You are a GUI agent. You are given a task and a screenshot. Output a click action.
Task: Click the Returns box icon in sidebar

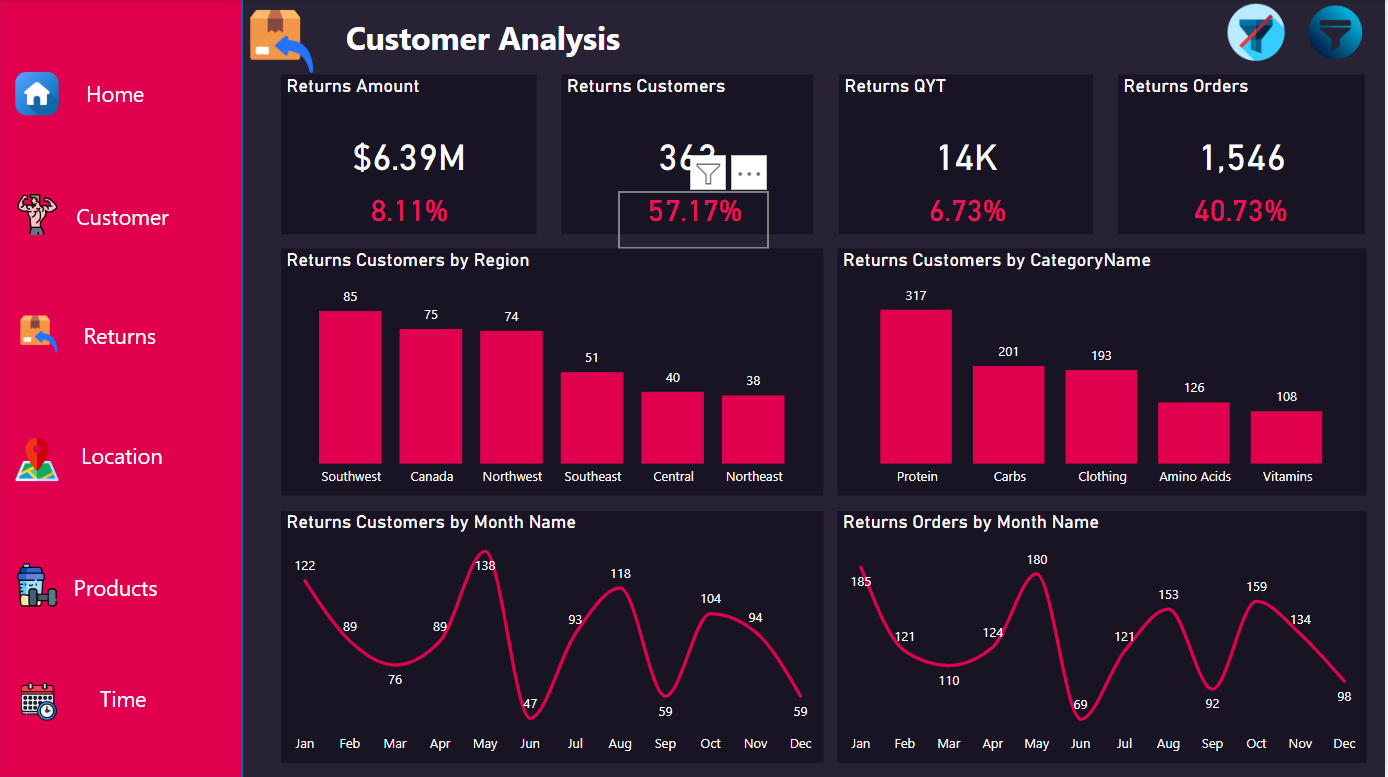[38, 334]
